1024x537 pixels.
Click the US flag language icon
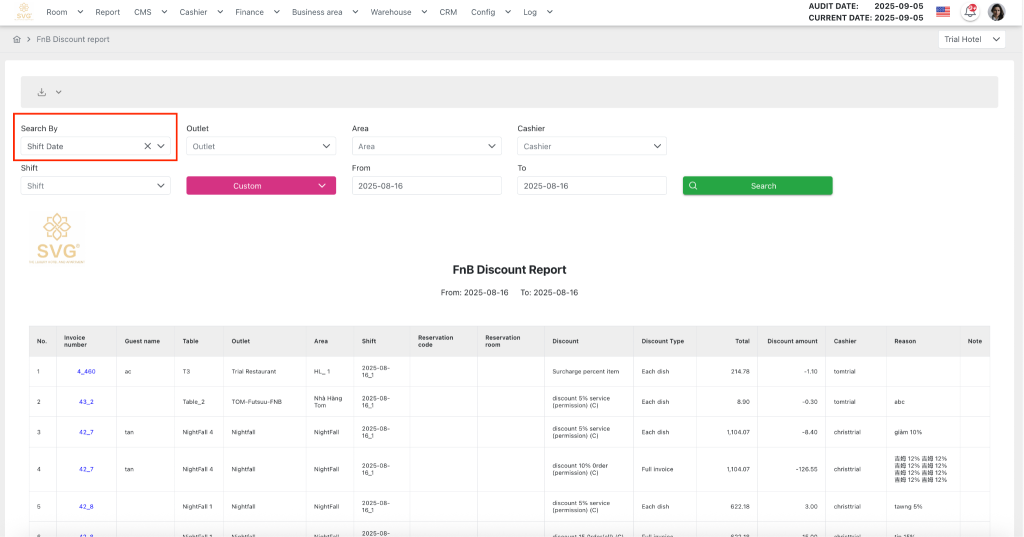943,12
